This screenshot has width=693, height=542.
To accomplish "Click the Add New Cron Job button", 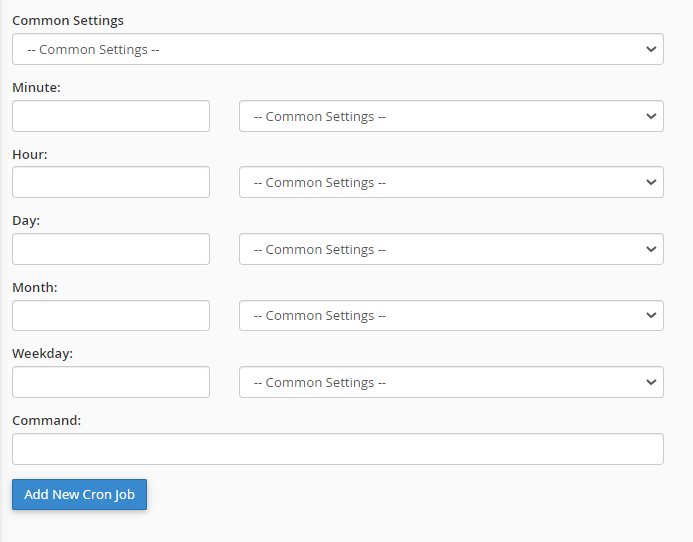I will pyautogui.click(x=80, y=494).
